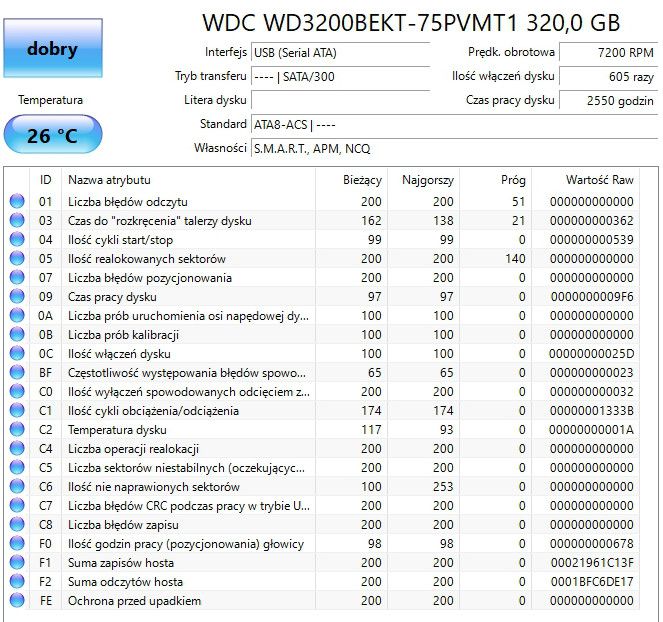Click the Tryb transferu field with SATA/300
Viewport: 663px width, 622px height.
pos(340,77)
